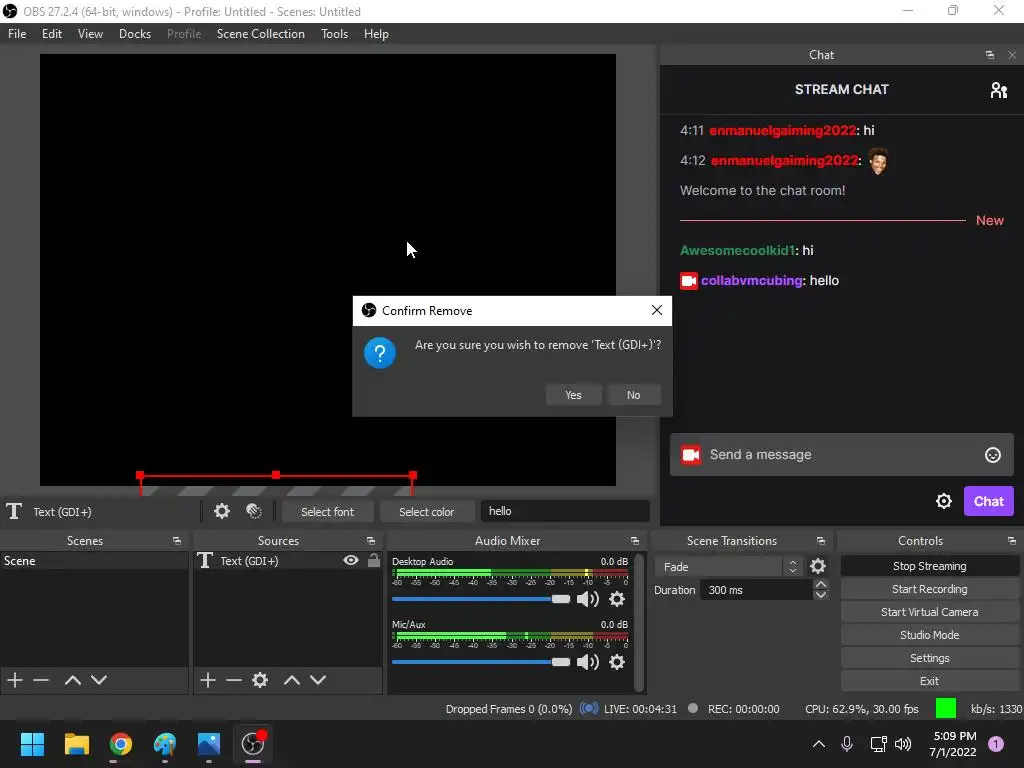Click the Duration 300 ms field
Viewport: 1024px width, 768px height.
[x=756, y=590]
